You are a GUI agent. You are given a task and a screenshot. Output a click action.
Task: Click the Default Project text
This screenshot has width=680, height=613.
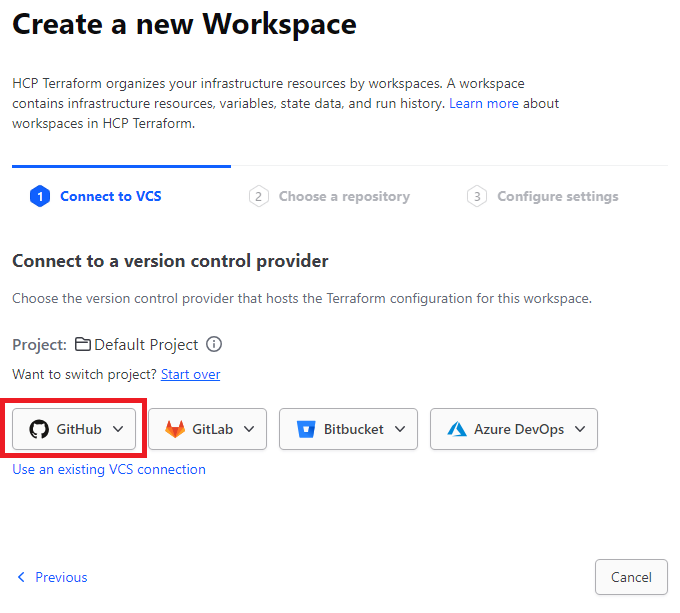146,345
